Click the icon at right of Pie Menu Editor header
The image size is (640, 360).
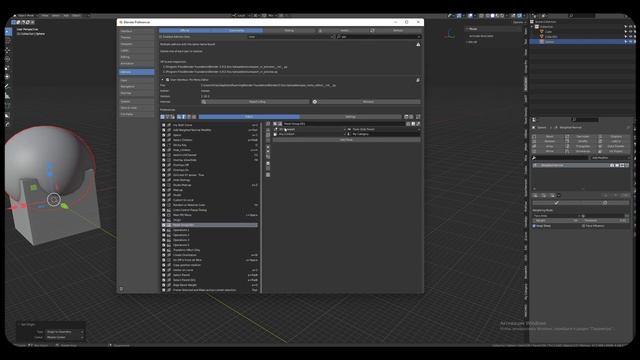tap(418, 80)
